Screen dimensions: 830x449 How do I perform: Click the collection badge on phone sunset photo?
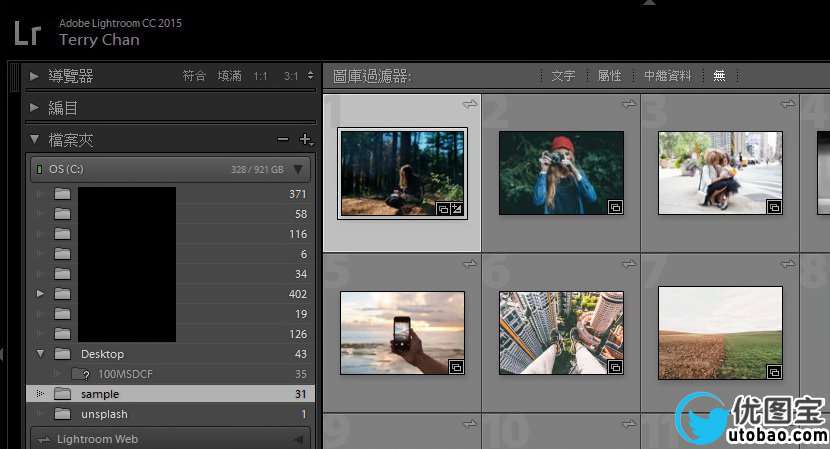[x=456, y=367]
